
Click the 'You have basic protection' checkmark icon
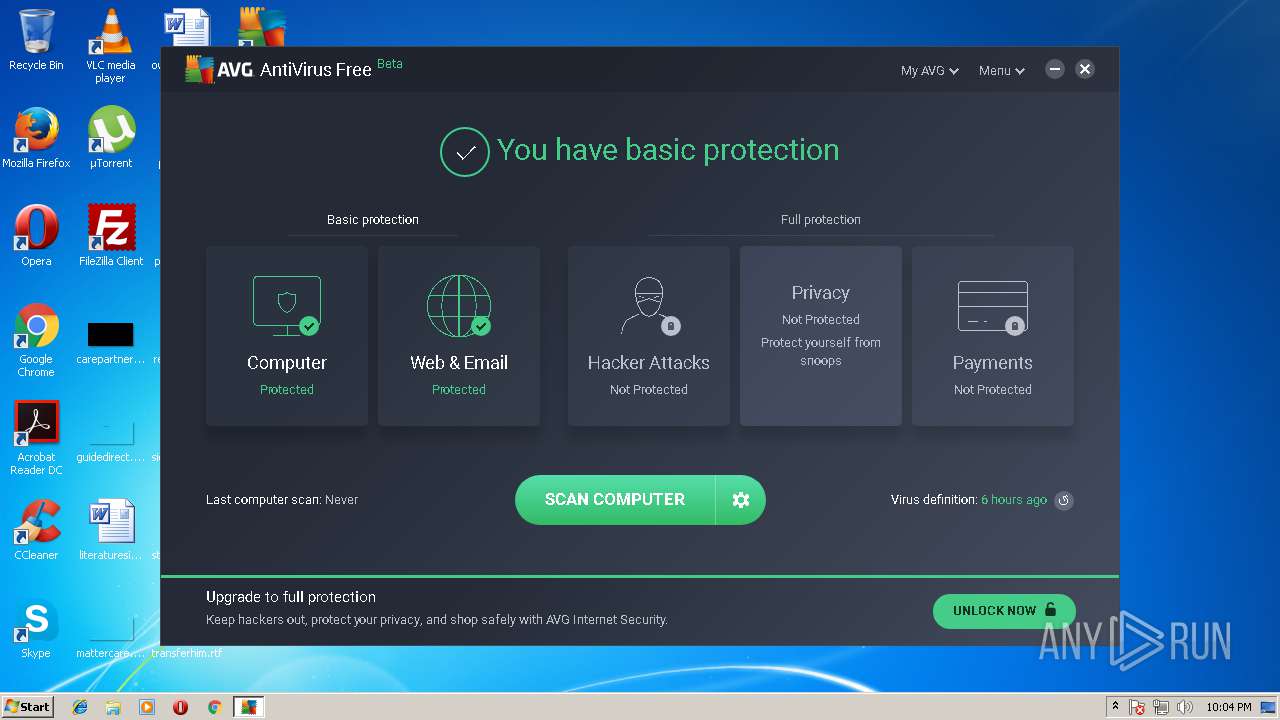coord(465,152)
